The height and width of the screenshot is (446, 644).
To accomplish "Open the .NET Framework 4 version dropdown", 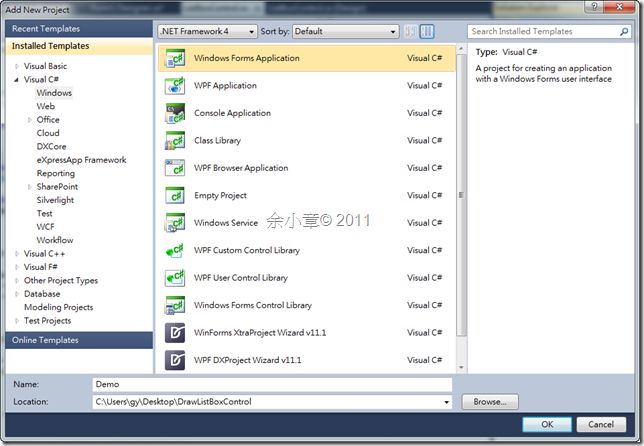I will [x=207, y=31].
